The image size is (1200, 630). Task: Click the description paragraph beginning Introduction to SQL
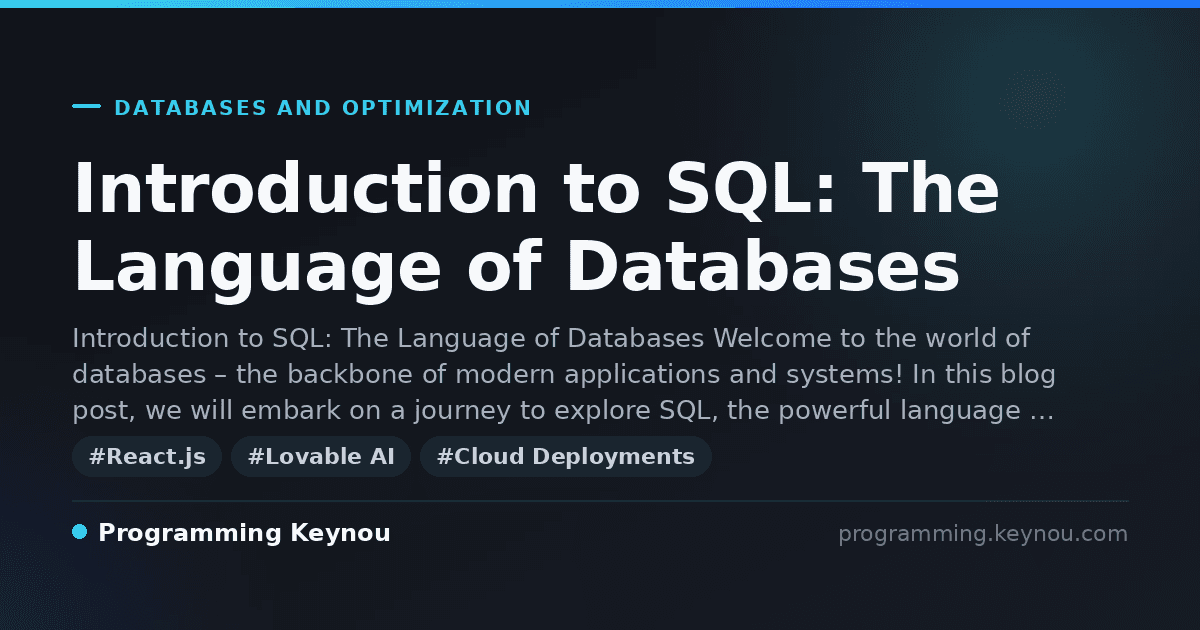click(563, 374)
